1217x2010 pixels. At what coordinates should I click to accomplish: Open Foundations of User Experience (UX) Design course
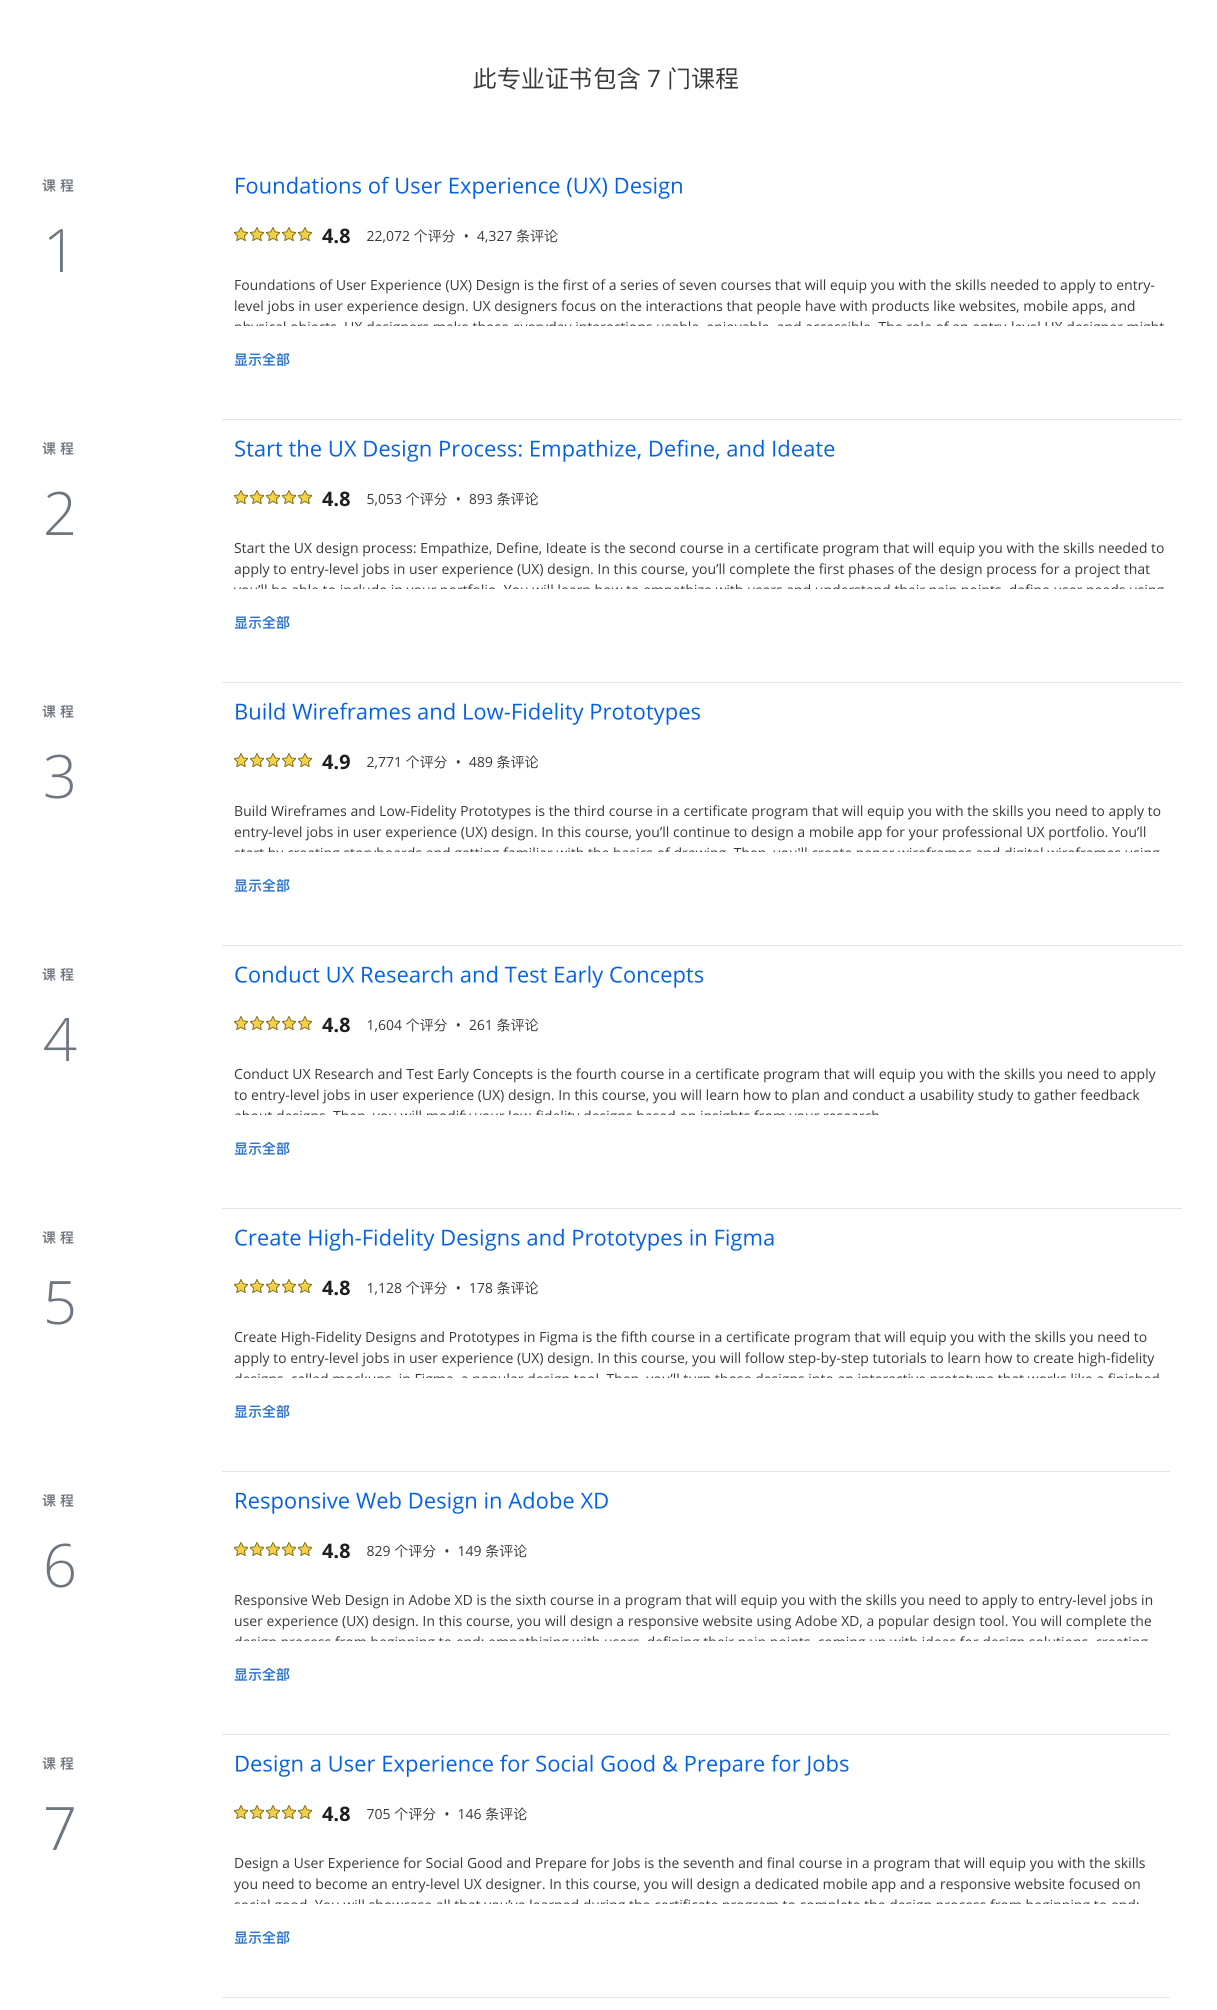(458, 186)
